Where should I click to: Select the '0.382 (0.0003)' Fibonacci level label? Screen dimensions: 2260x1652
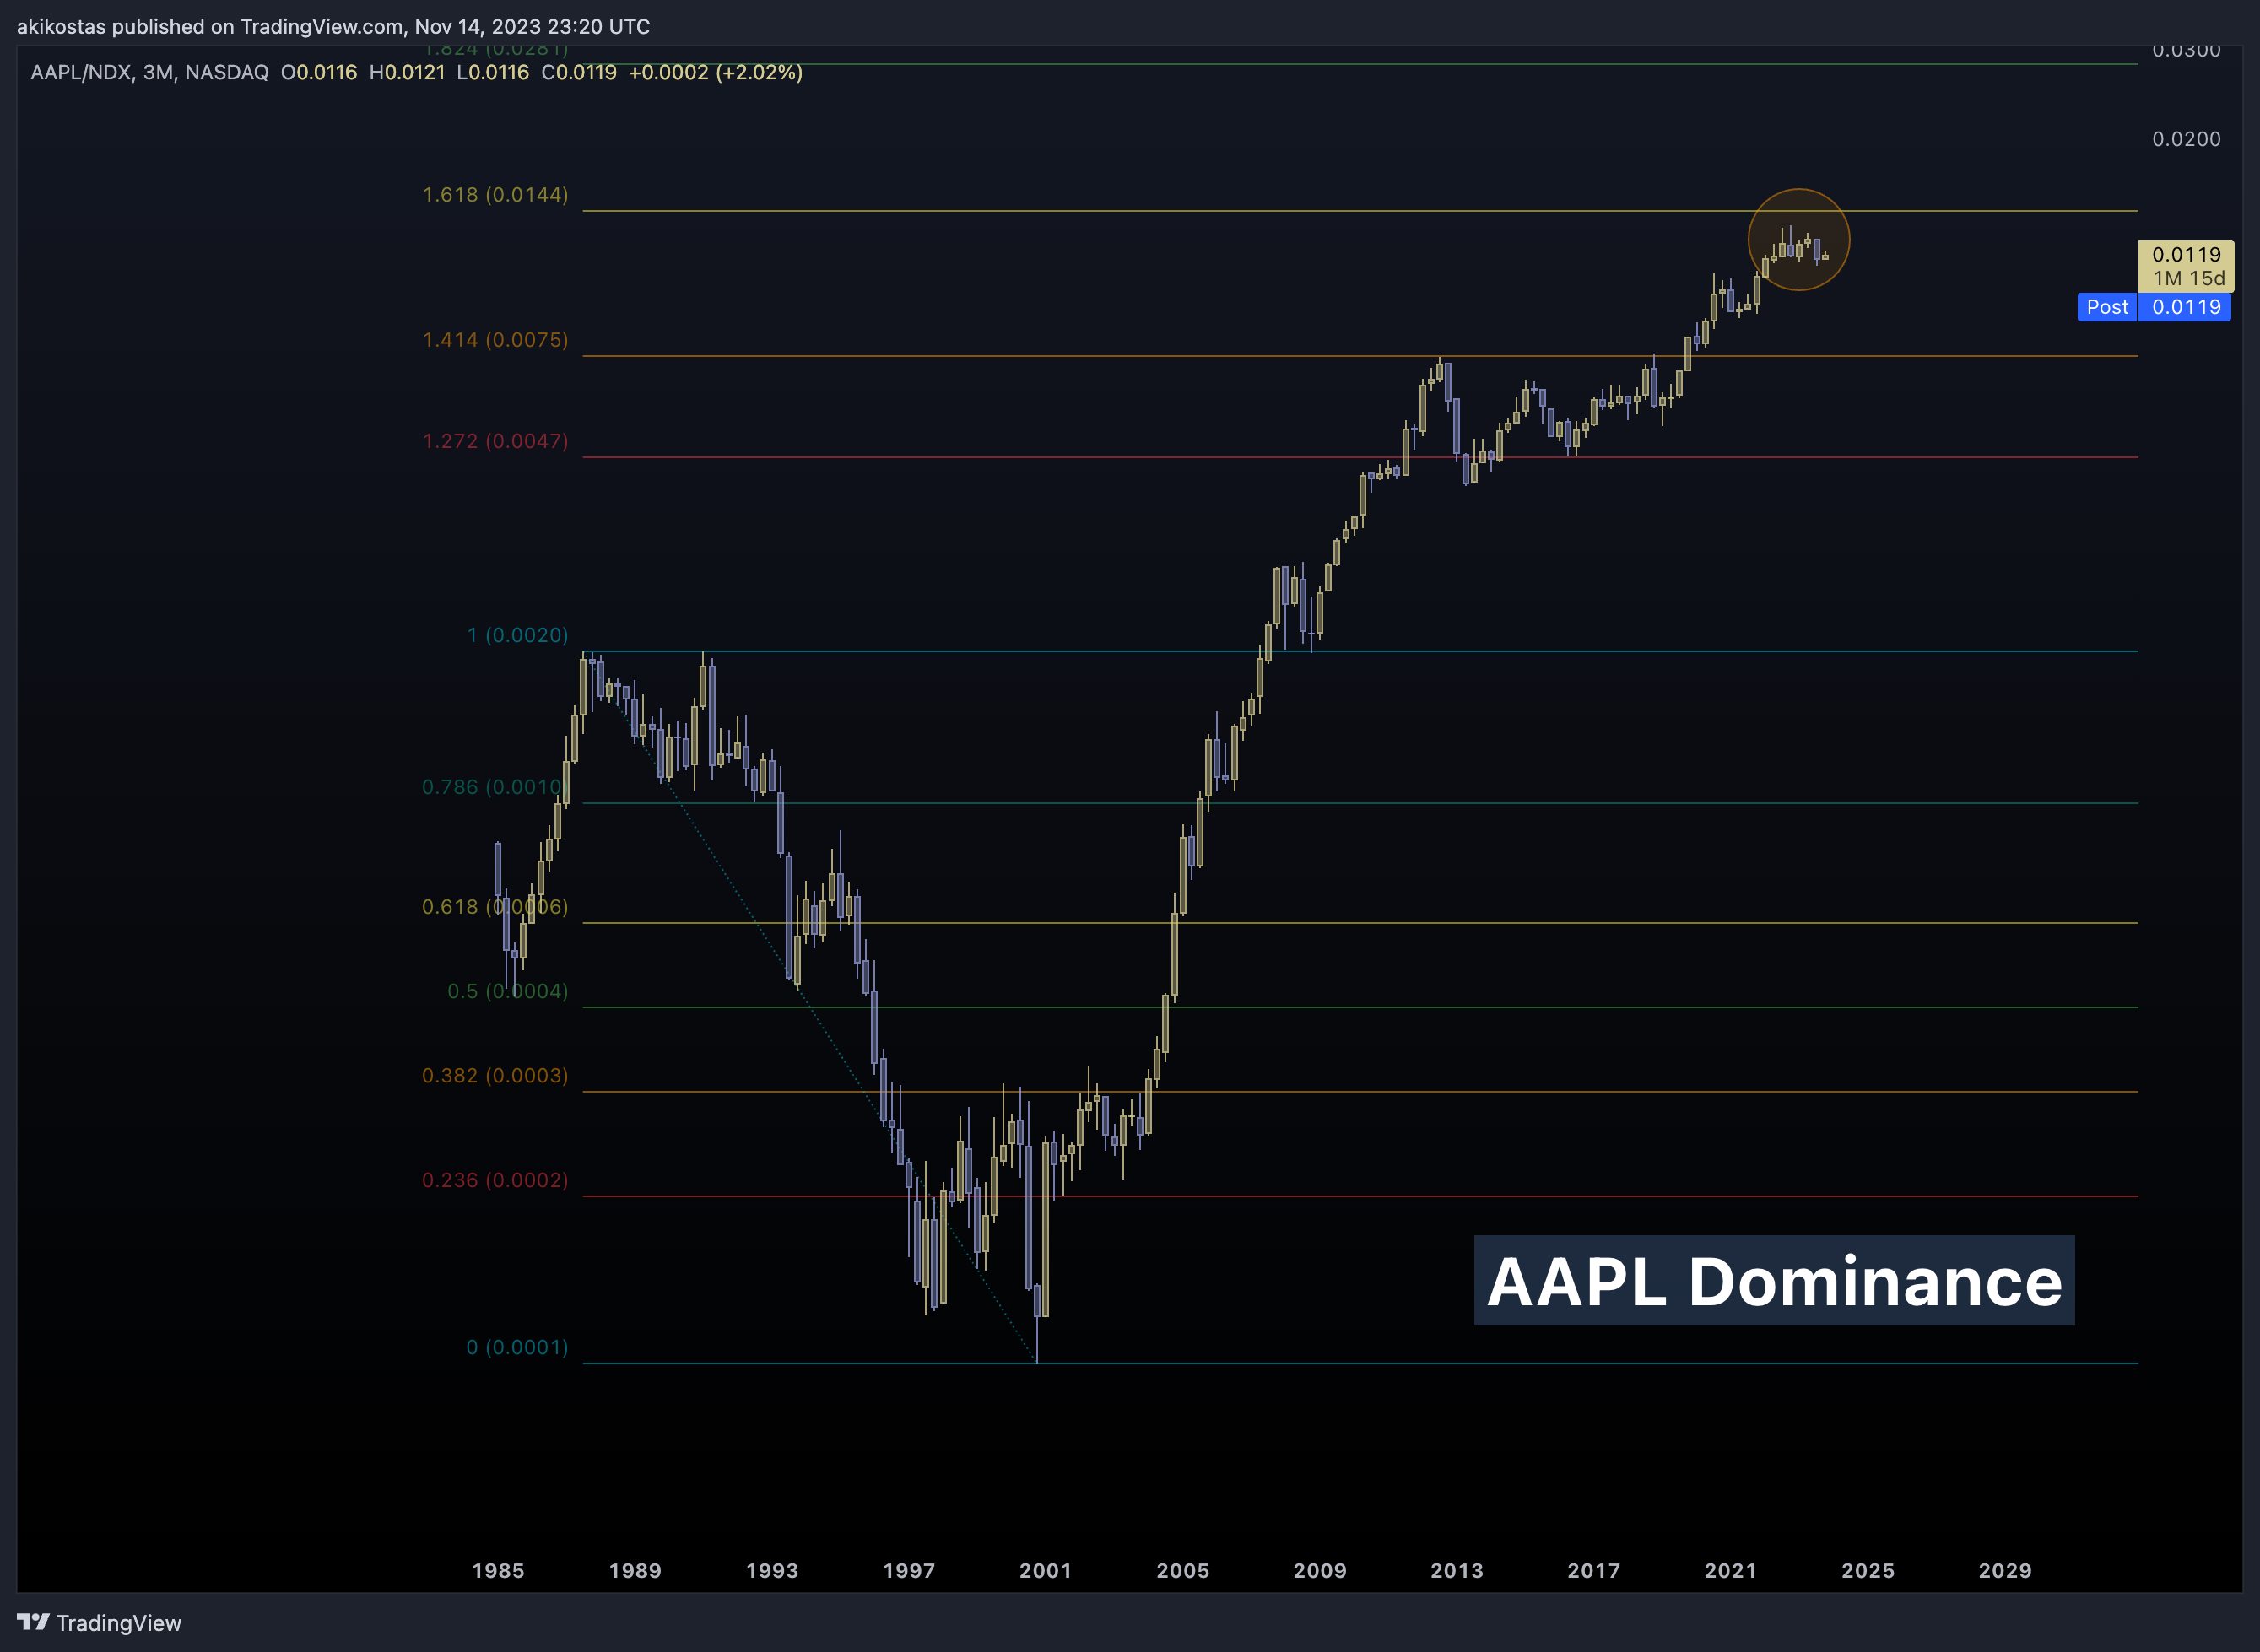pos(495,1075)
